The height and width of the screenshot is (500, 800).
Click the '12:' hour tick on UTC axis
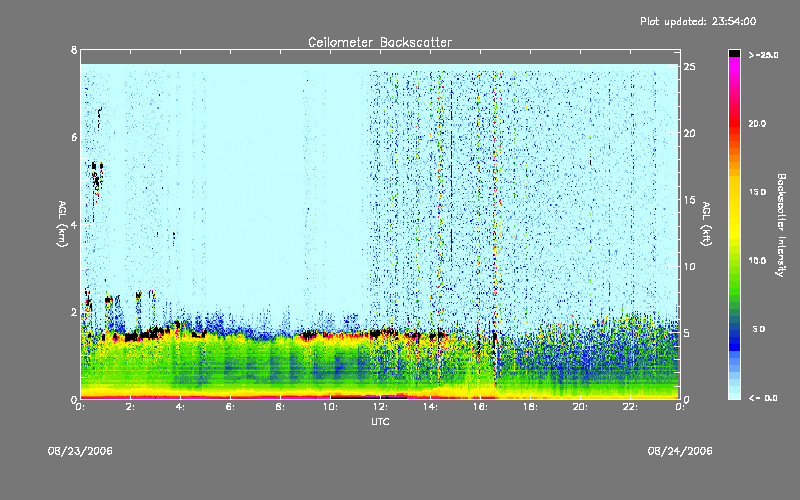click(x=380, y=407)
